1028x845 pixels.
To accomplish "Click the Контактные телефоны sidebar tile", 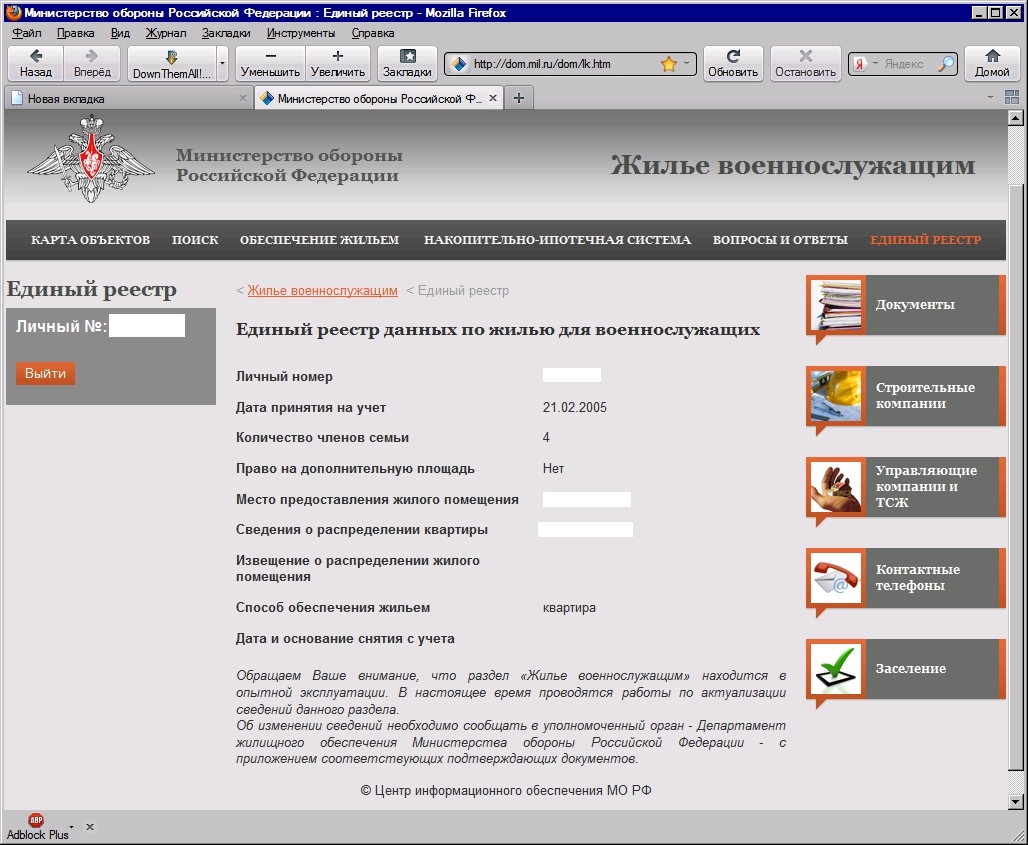I will pyautogui.click(x=905, y=578).
